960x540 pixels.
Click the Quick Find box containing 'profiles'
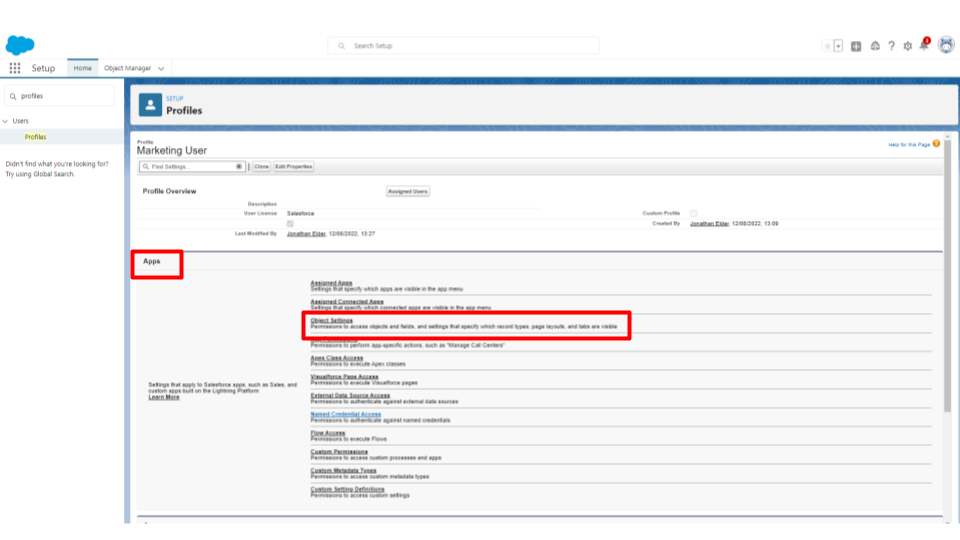pos(59,96)
